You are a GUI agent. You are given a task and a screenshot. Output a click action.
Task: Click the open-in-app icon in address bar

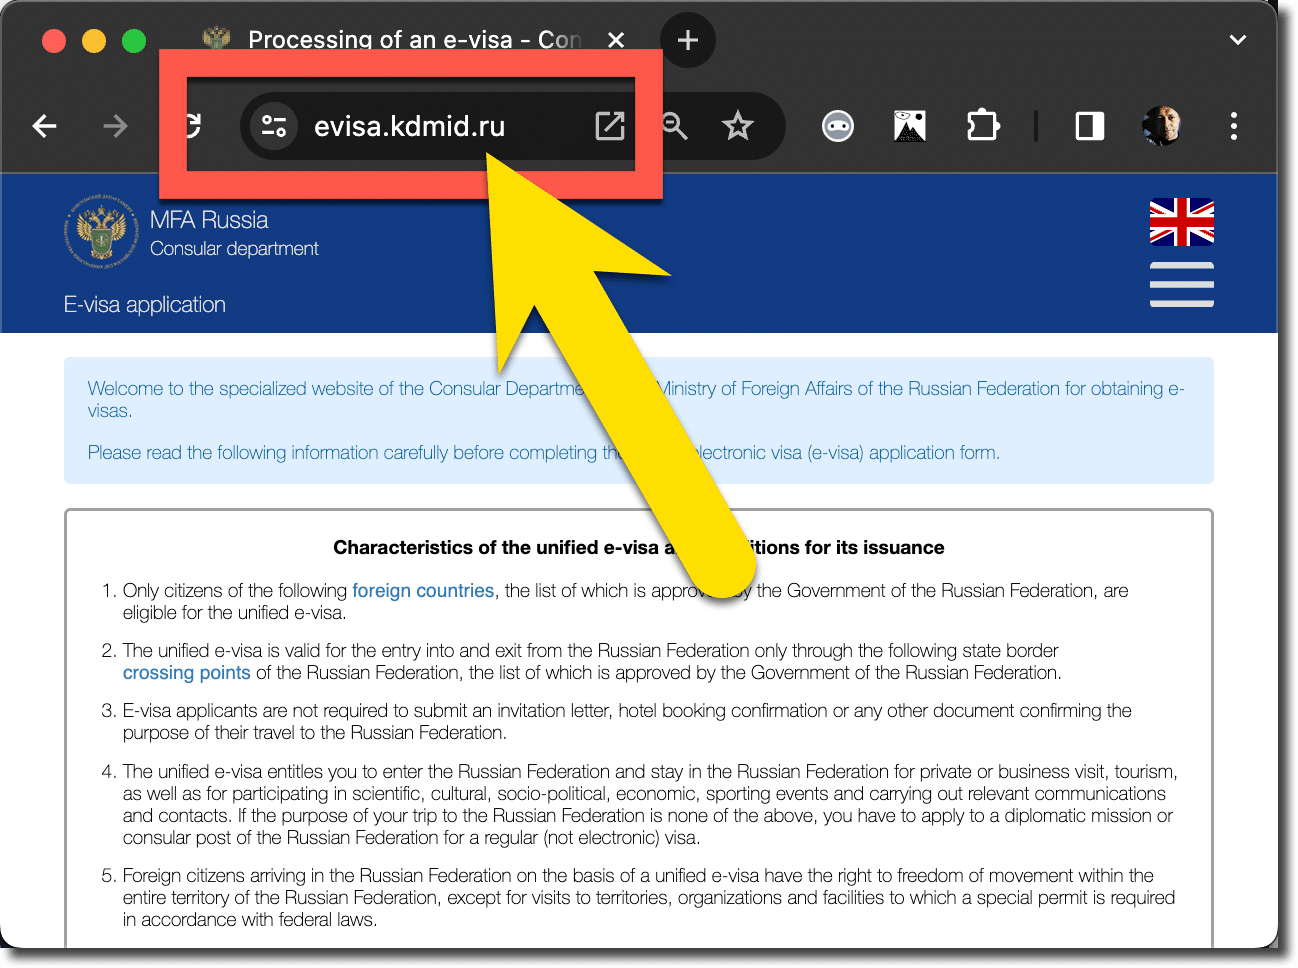(609, 126)
